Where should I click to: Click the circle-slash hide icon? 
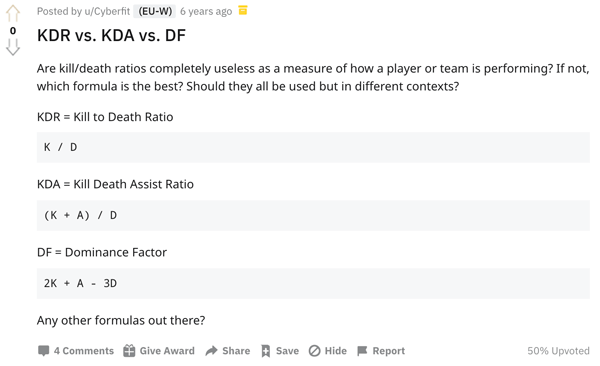pyautogui.click(x=315, y=351)
